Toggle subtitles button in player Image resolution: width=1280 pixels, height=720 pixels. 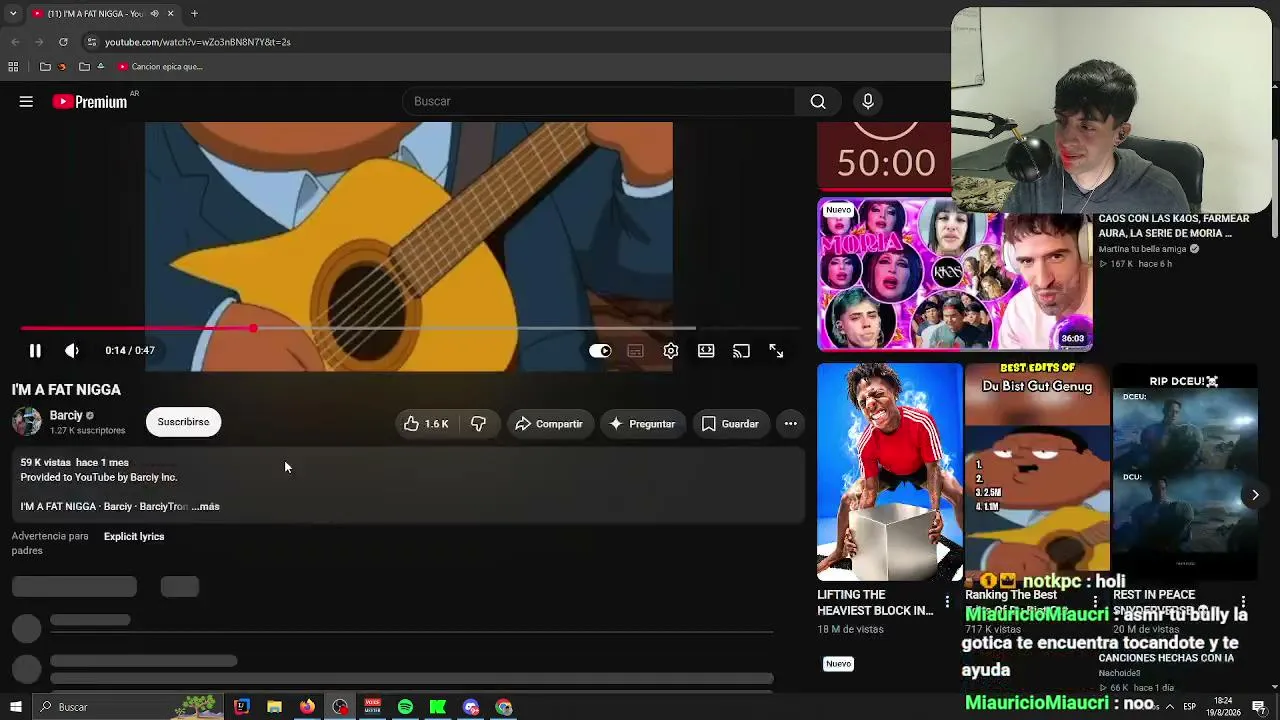[635, 351]
